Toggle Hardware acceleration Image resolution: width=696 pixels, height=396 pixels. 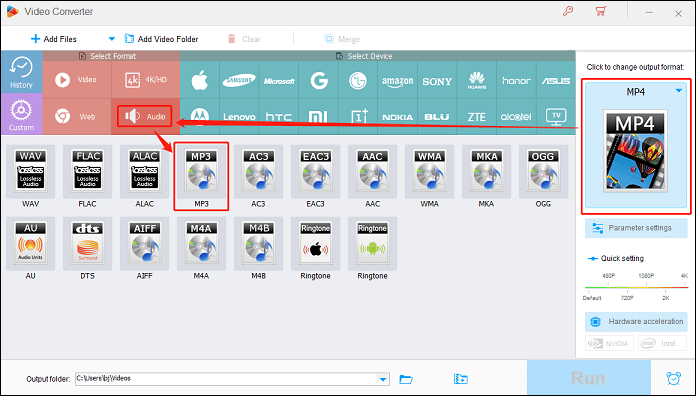pos(636,321)
